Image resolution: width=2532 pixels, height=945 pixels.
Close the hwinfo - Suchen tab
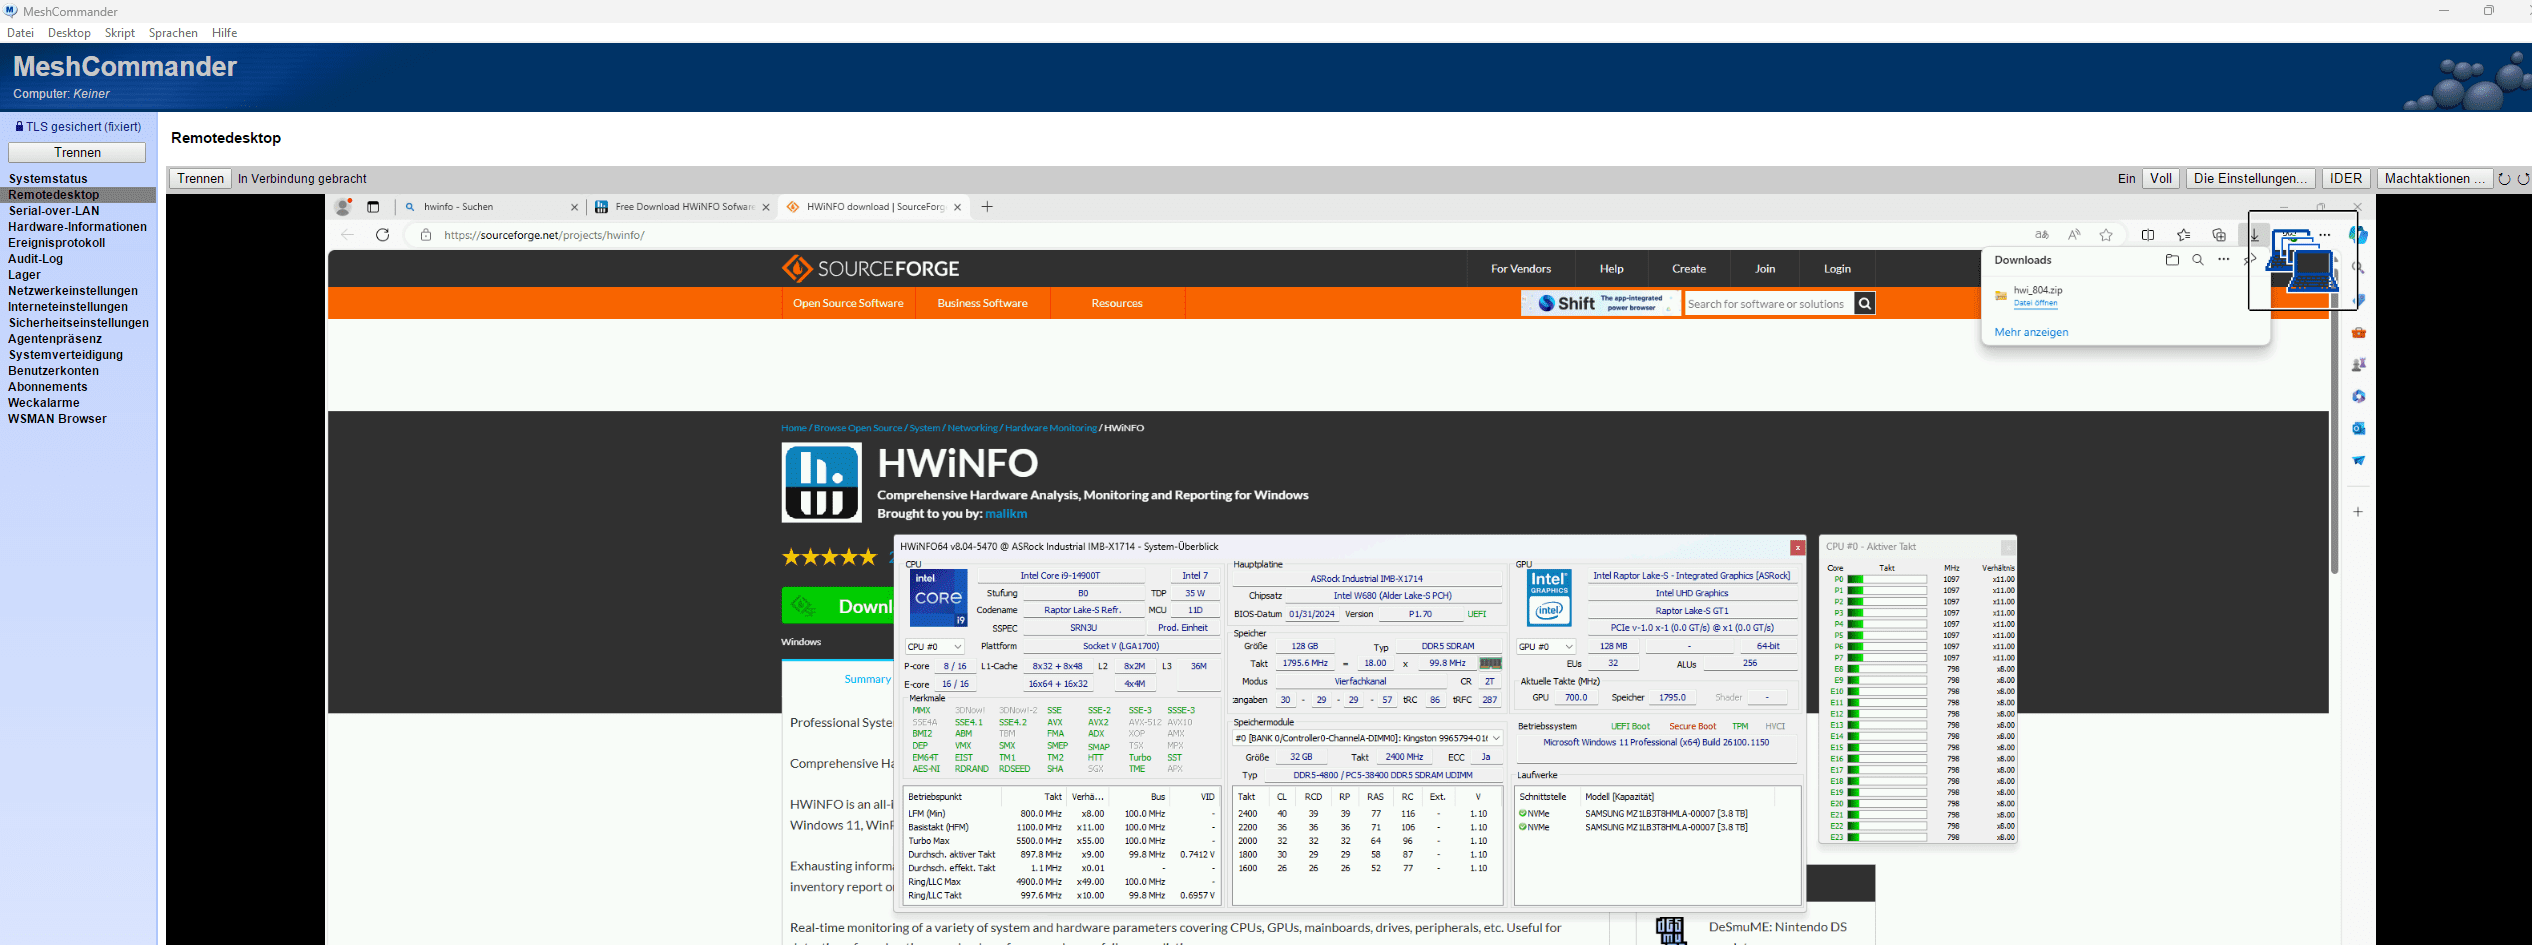click(574, 207)
